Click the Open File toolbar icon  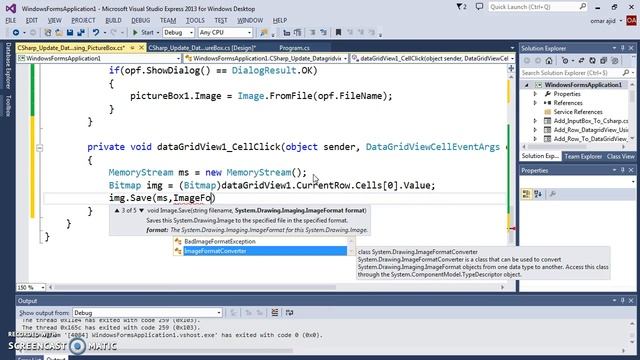tap(59, 32)
